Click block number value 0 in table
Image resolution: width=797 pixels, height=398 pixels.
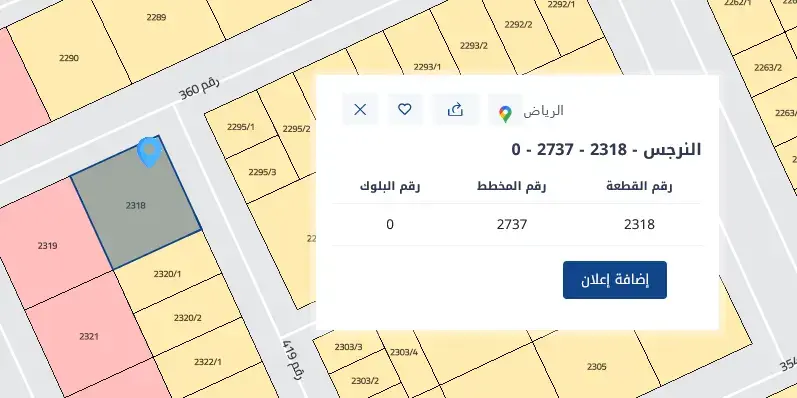point(390,224)
